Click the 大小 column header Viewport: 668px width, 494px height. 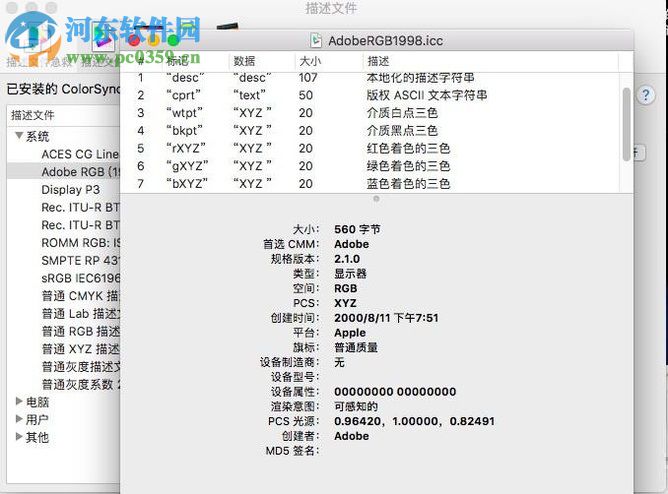[x=328, y=61]
